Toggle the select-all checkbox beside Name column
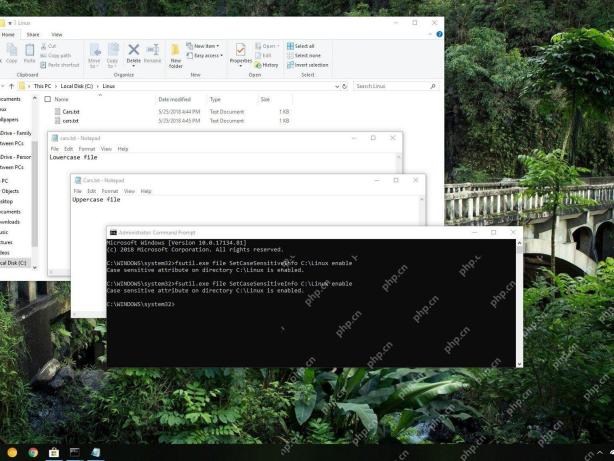This screenshot has width=614, height=461. point(48,99)
